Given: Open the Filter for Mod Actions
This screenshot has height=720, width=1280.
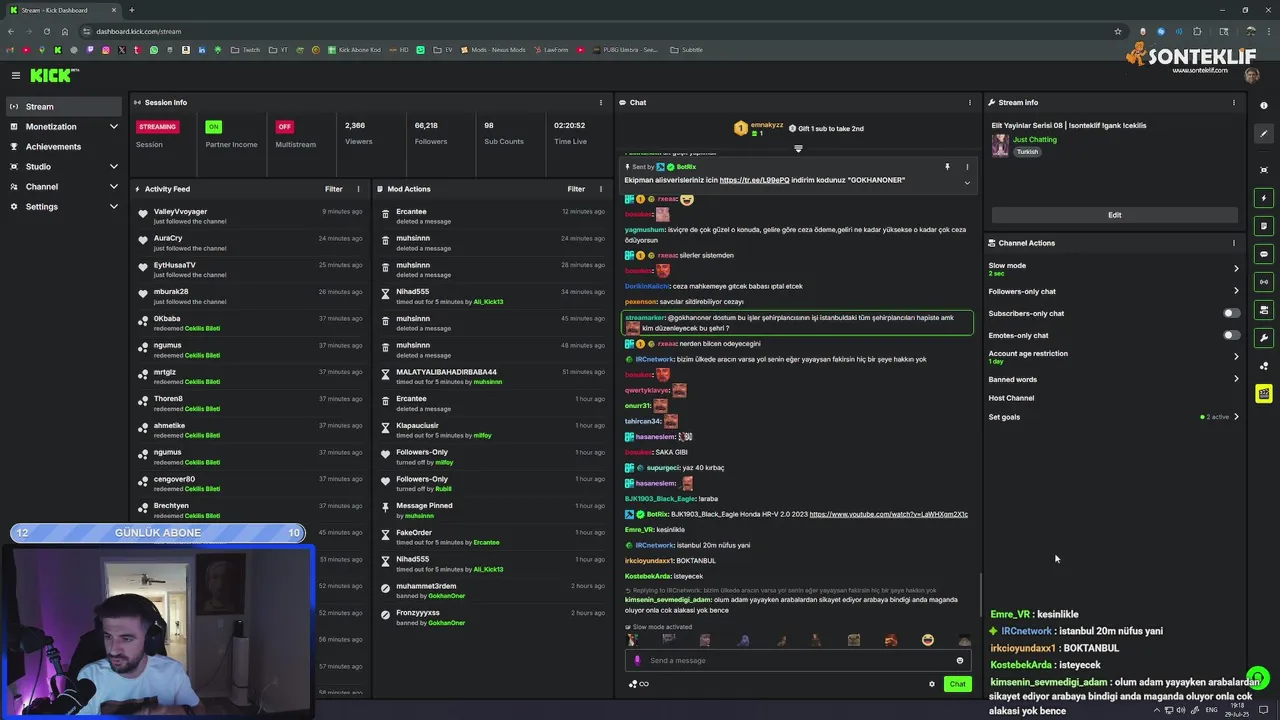Looking at the screenshot, I should click(x=576, y=189).
